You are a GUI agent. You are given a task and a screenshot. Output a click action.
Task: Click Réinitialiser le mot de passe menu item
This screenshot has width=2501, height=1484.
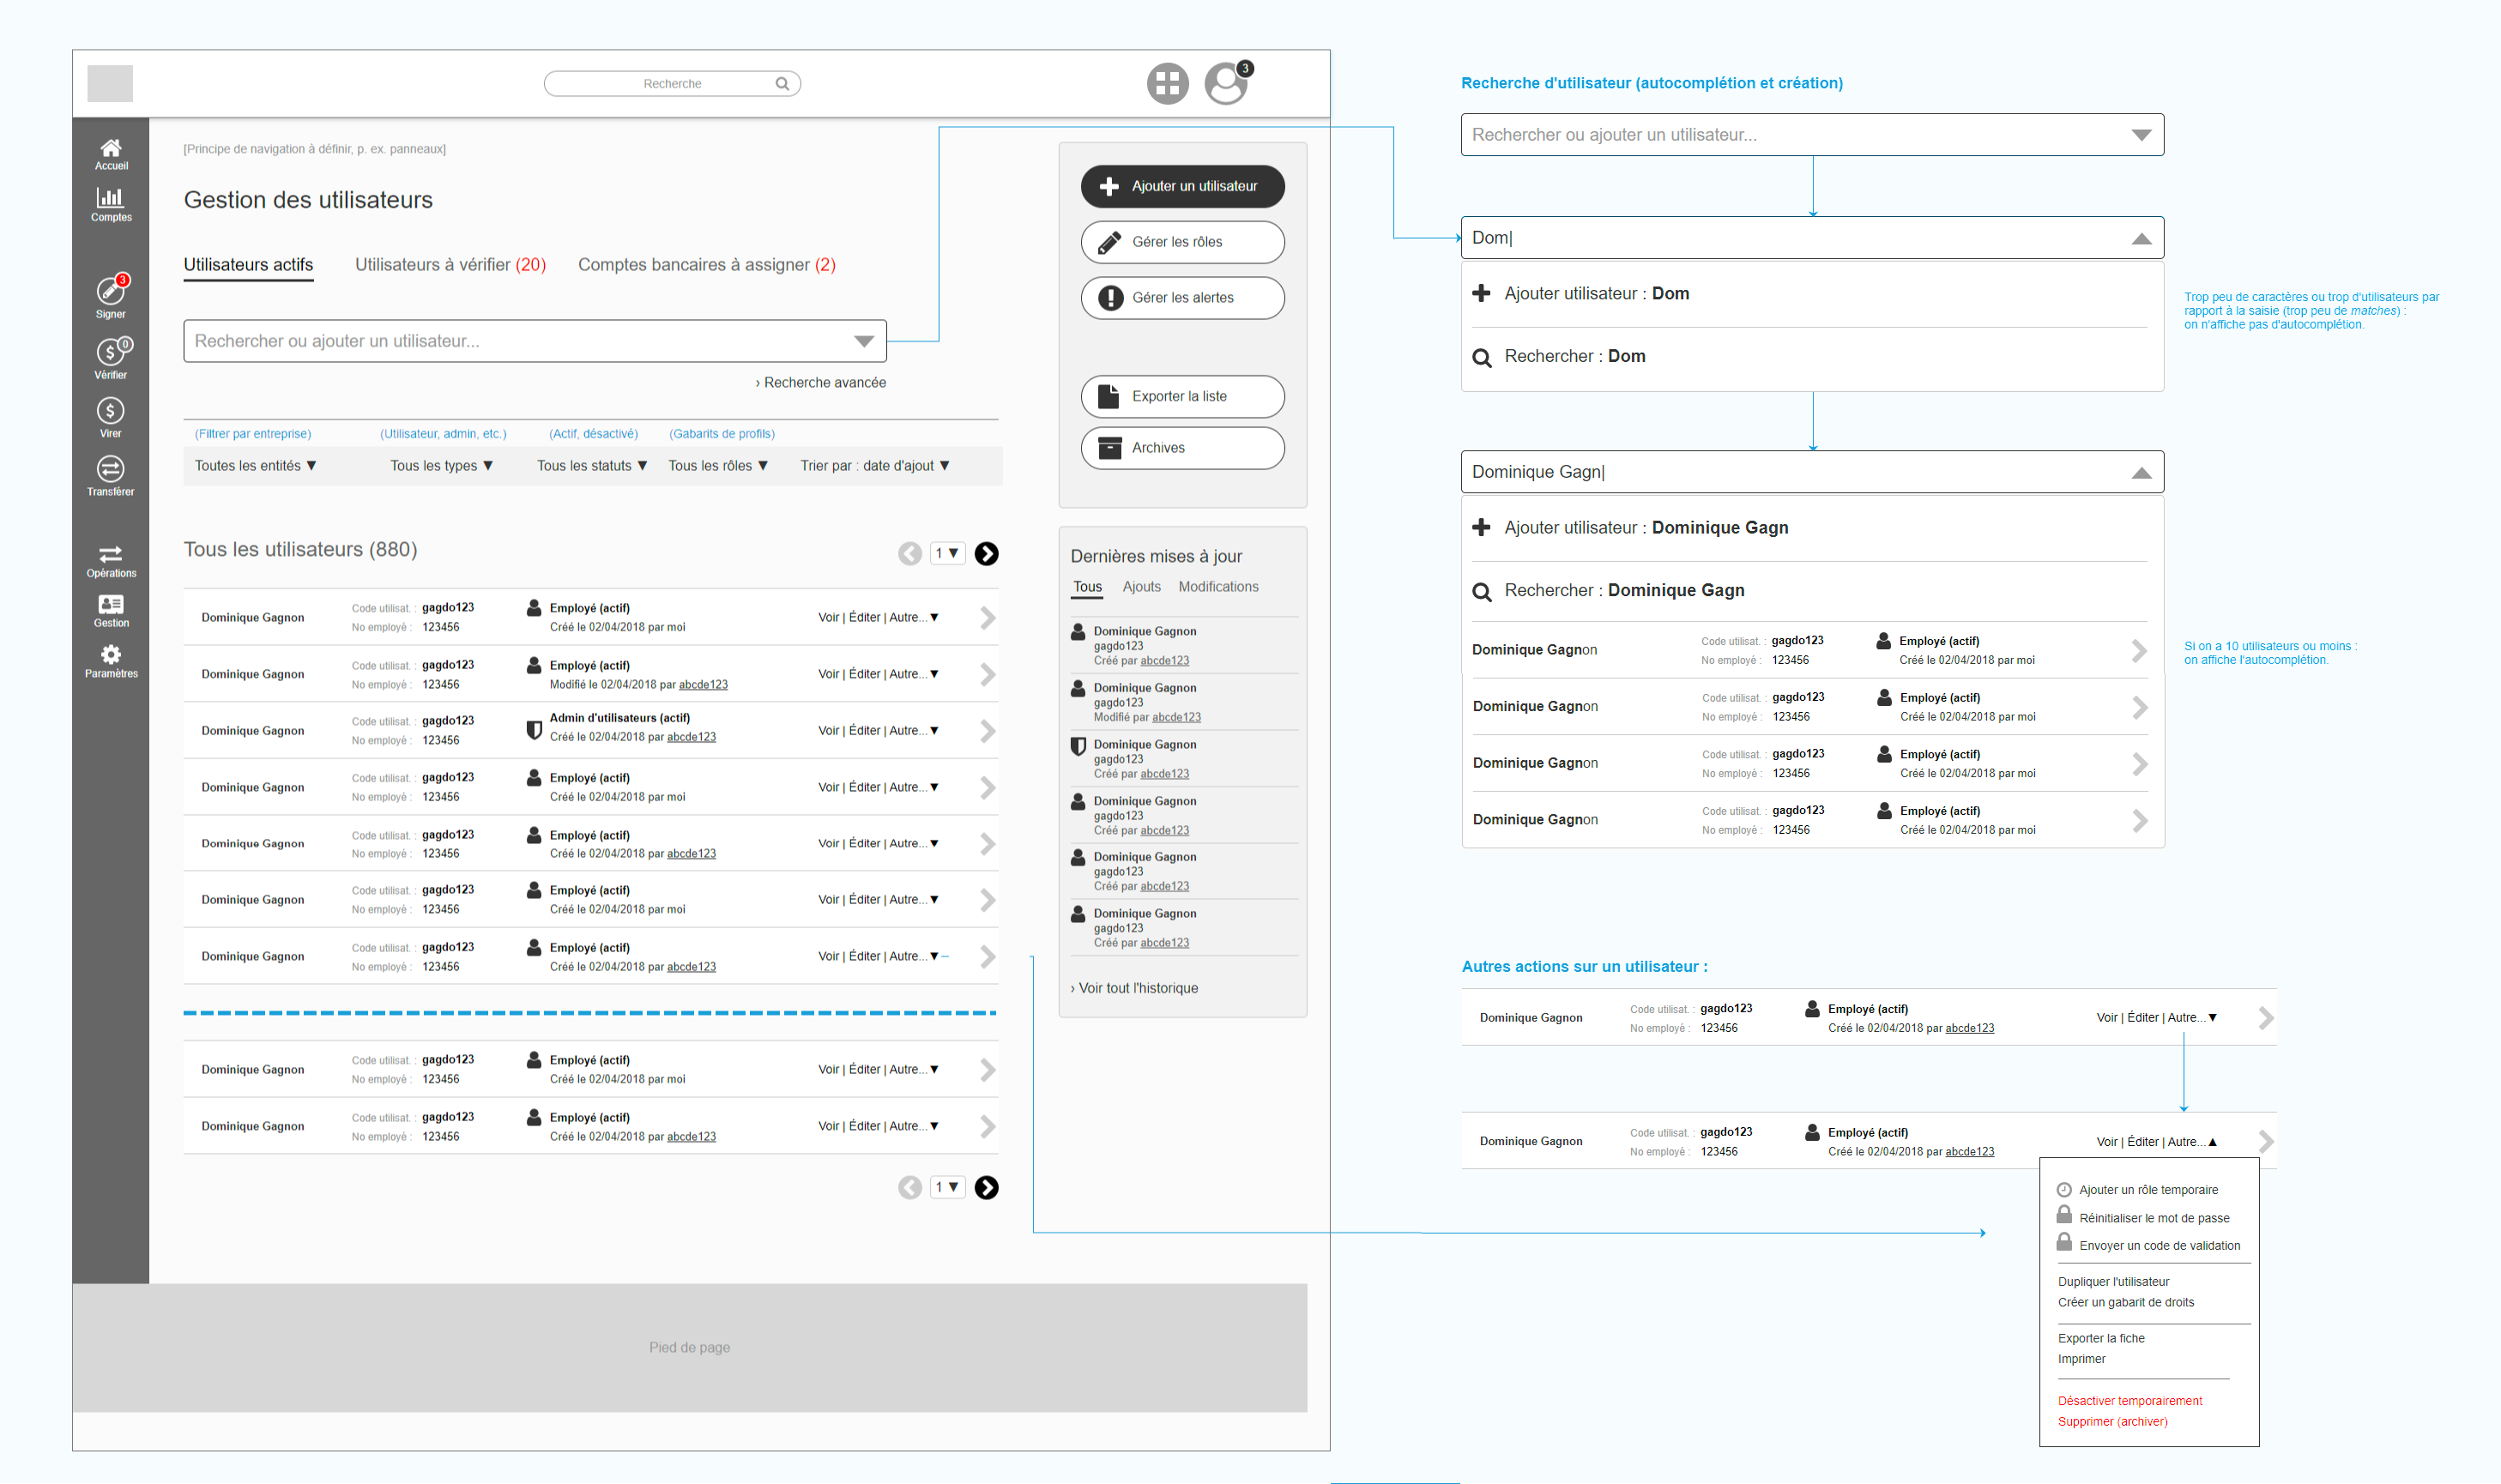coord(2154,1218)
